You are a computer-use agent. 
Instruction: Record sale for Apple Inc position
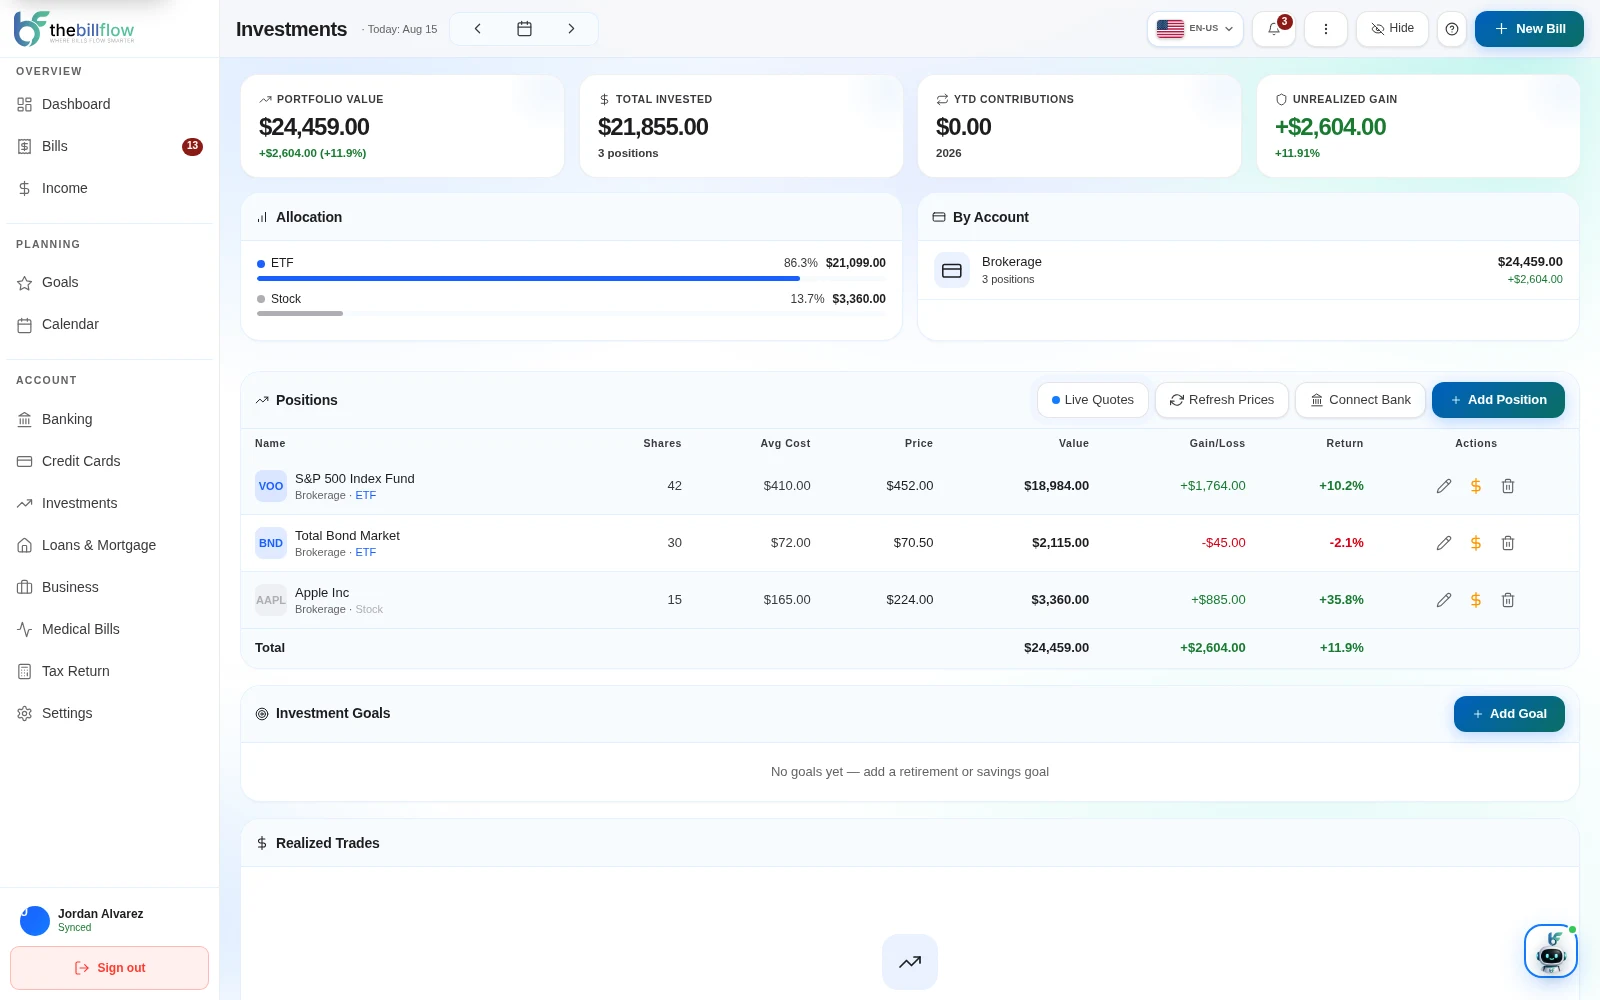click(1476, 600)
